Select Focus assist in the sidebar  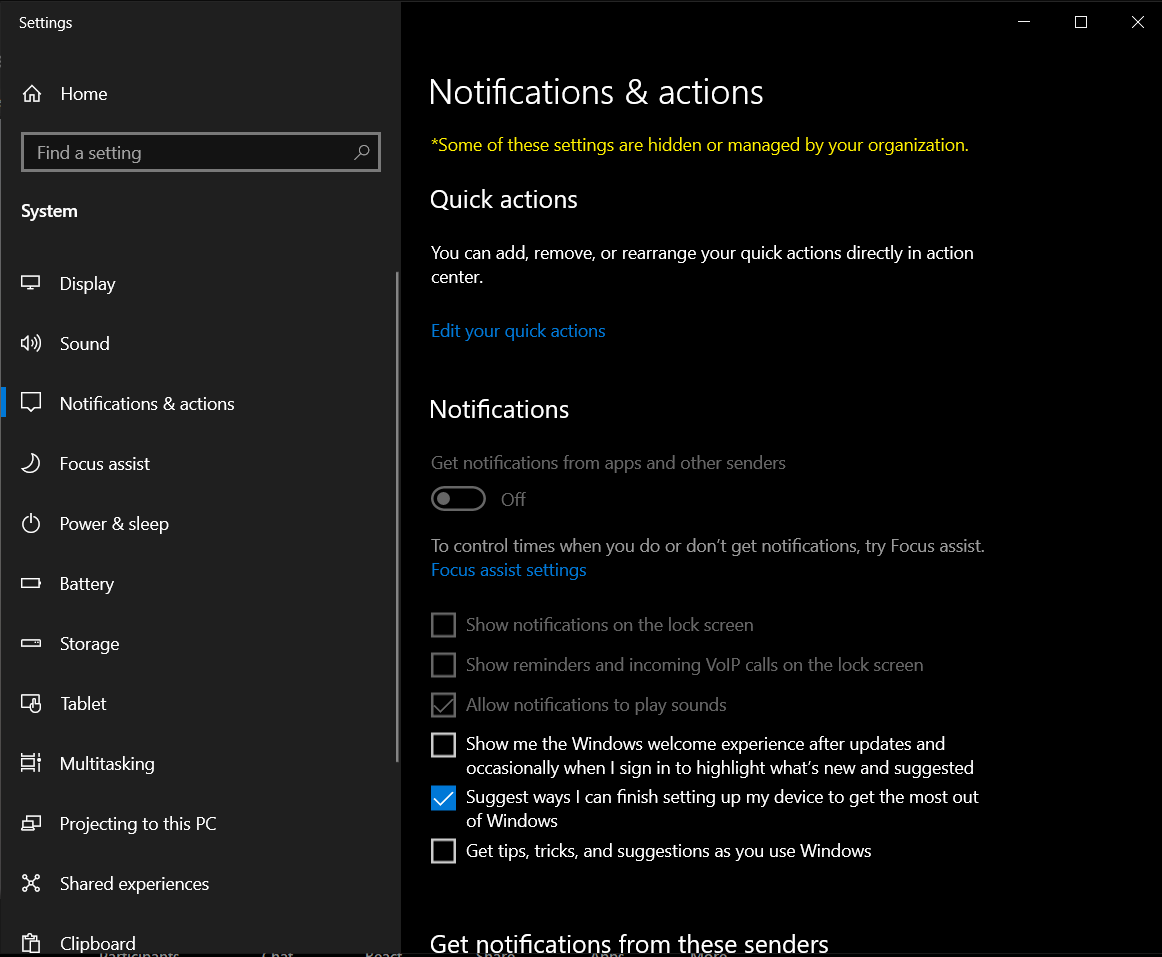(104, 464)
